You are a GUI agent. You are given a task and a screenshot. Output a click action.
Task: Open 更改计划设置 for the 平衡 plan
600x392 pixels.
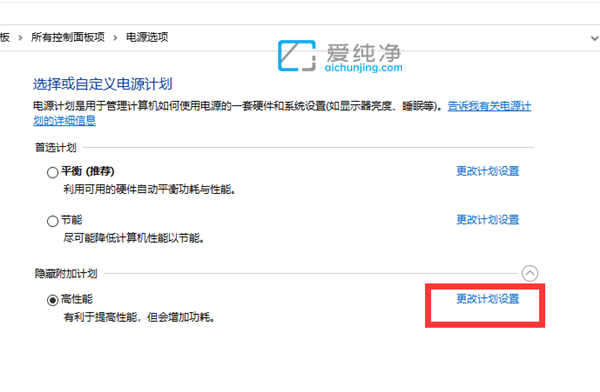point(488,171)
